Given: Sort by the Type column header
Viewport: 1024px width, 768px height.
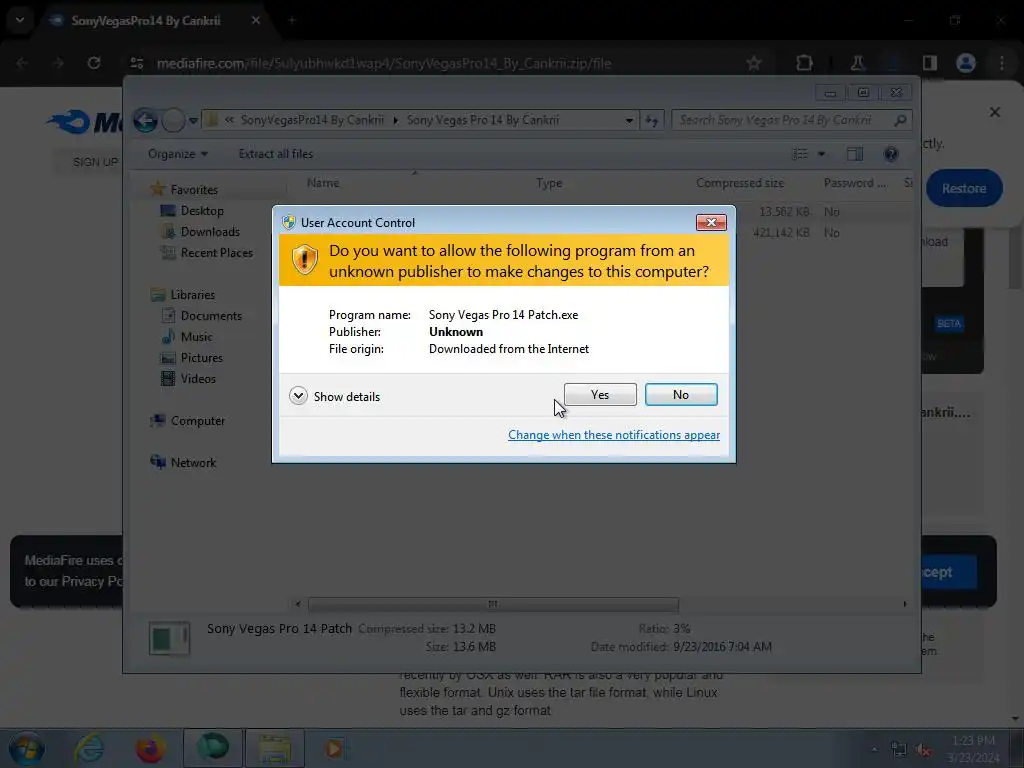Looking at the screenshot, I should tap(549, 184).
